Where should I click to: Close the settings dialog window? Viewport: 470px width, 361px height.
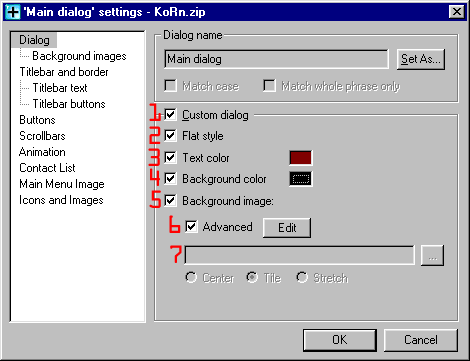[457, 12]
